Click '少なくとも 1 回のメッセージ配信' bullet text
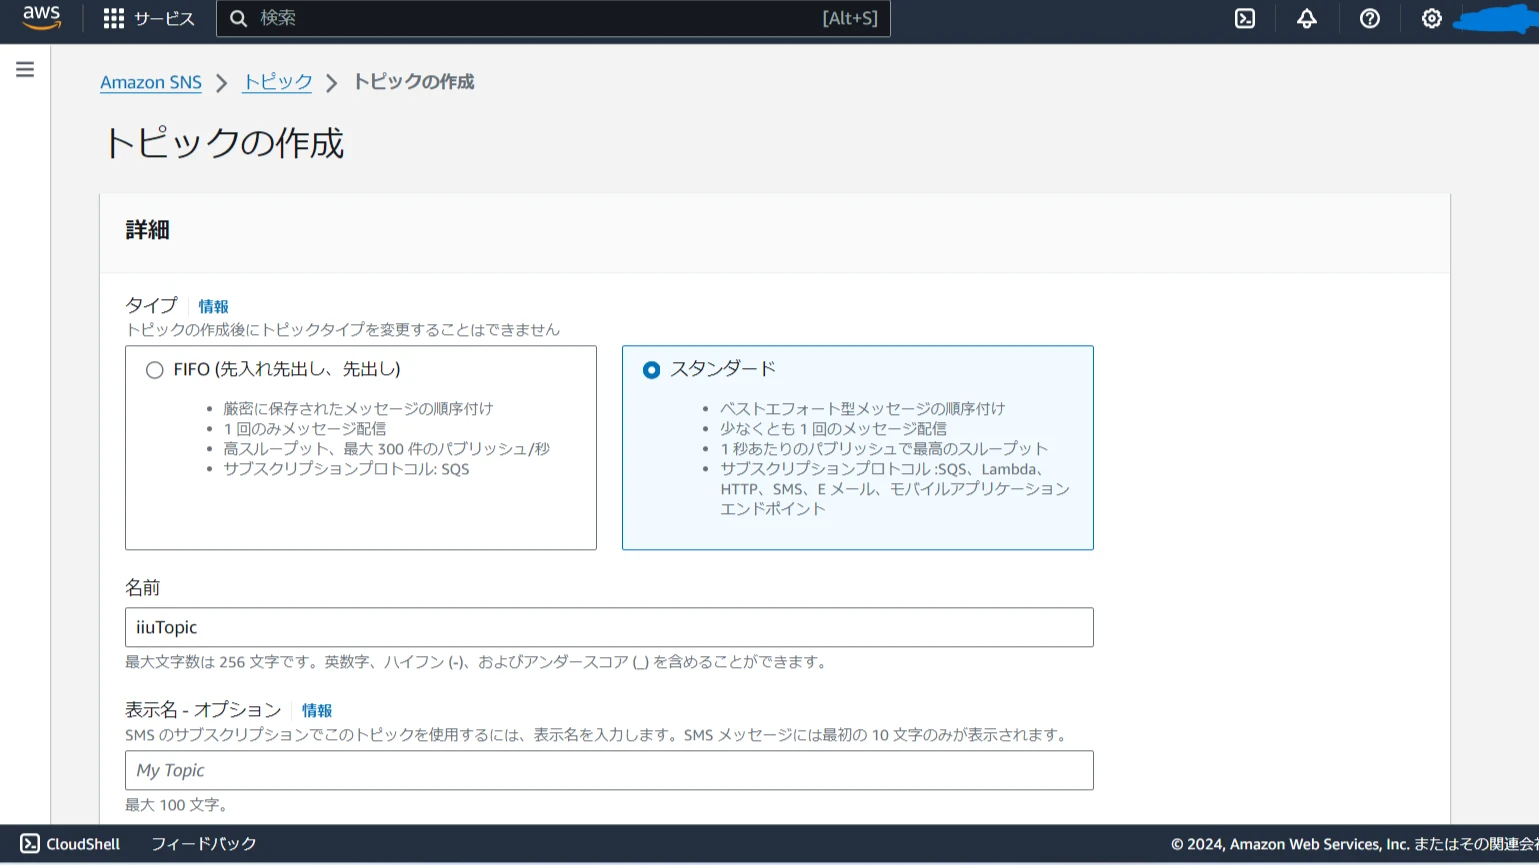The width and height of the screenshot is (1539, 865). point(833,428)
